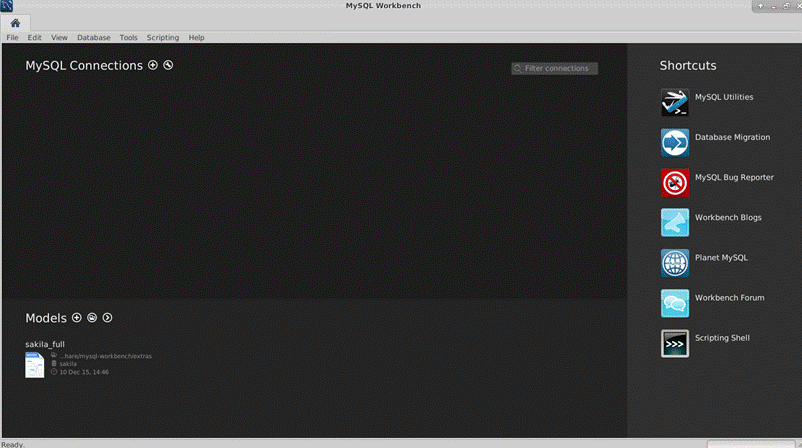The image size is (802, 448).
Task: Click the MySQL Bug Reporter label
Action: [734, 177]
